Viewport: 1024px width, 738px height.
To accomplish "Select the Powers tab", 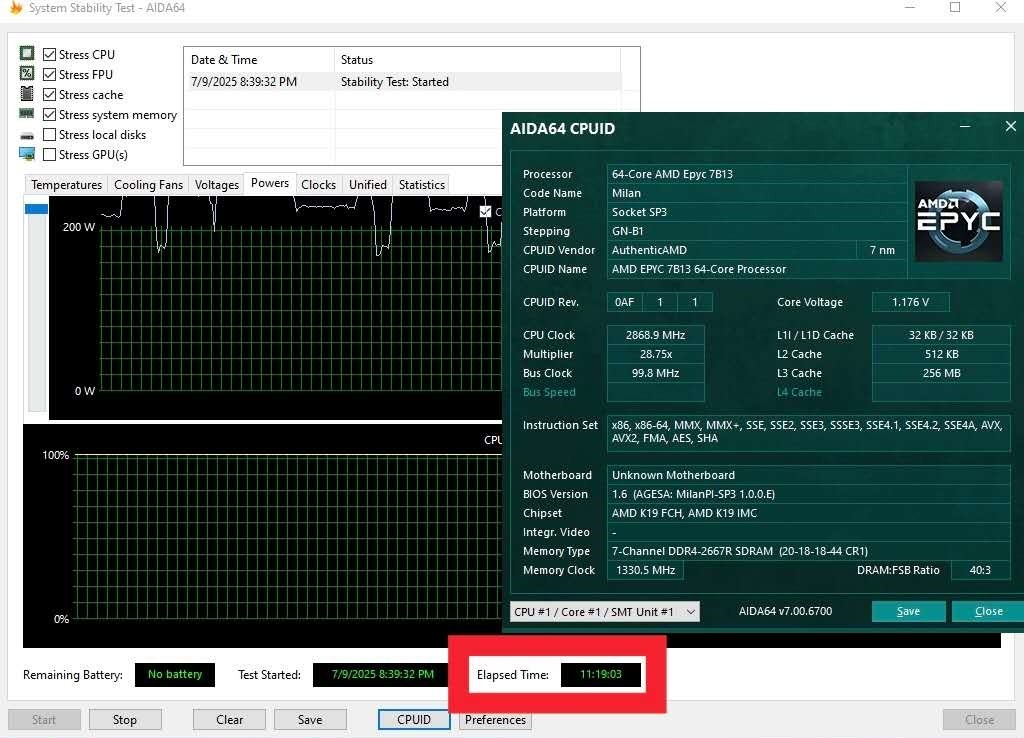I will [x=270, y=184].
